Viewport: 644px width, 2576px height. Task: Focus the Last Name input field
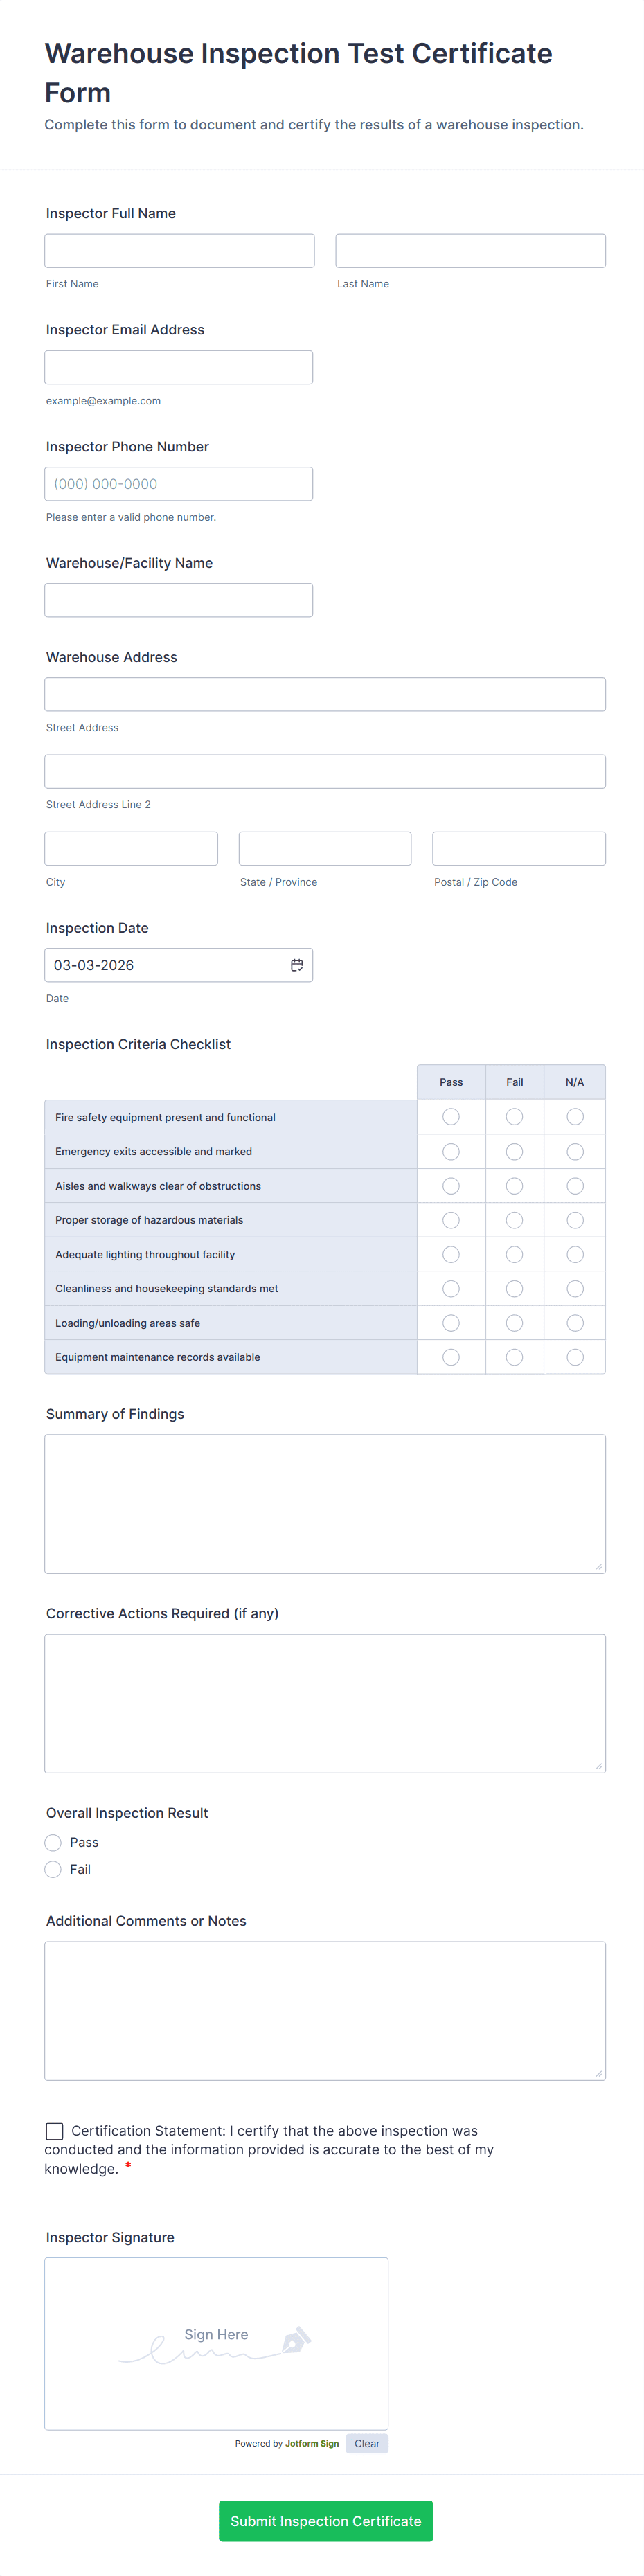pyautogui.click(x=470, y=251)
